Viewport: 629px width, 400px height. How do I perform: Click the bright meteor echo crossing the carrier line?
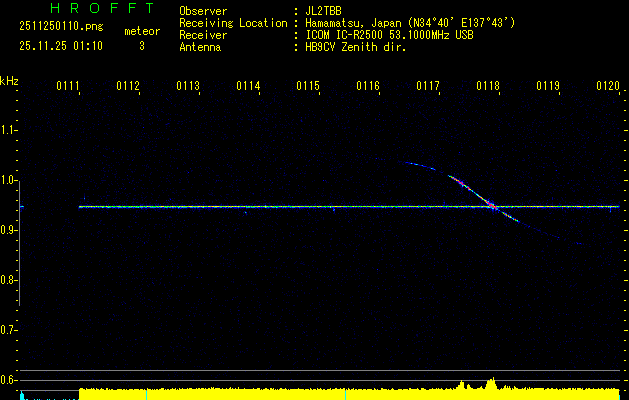click(491, 206)
